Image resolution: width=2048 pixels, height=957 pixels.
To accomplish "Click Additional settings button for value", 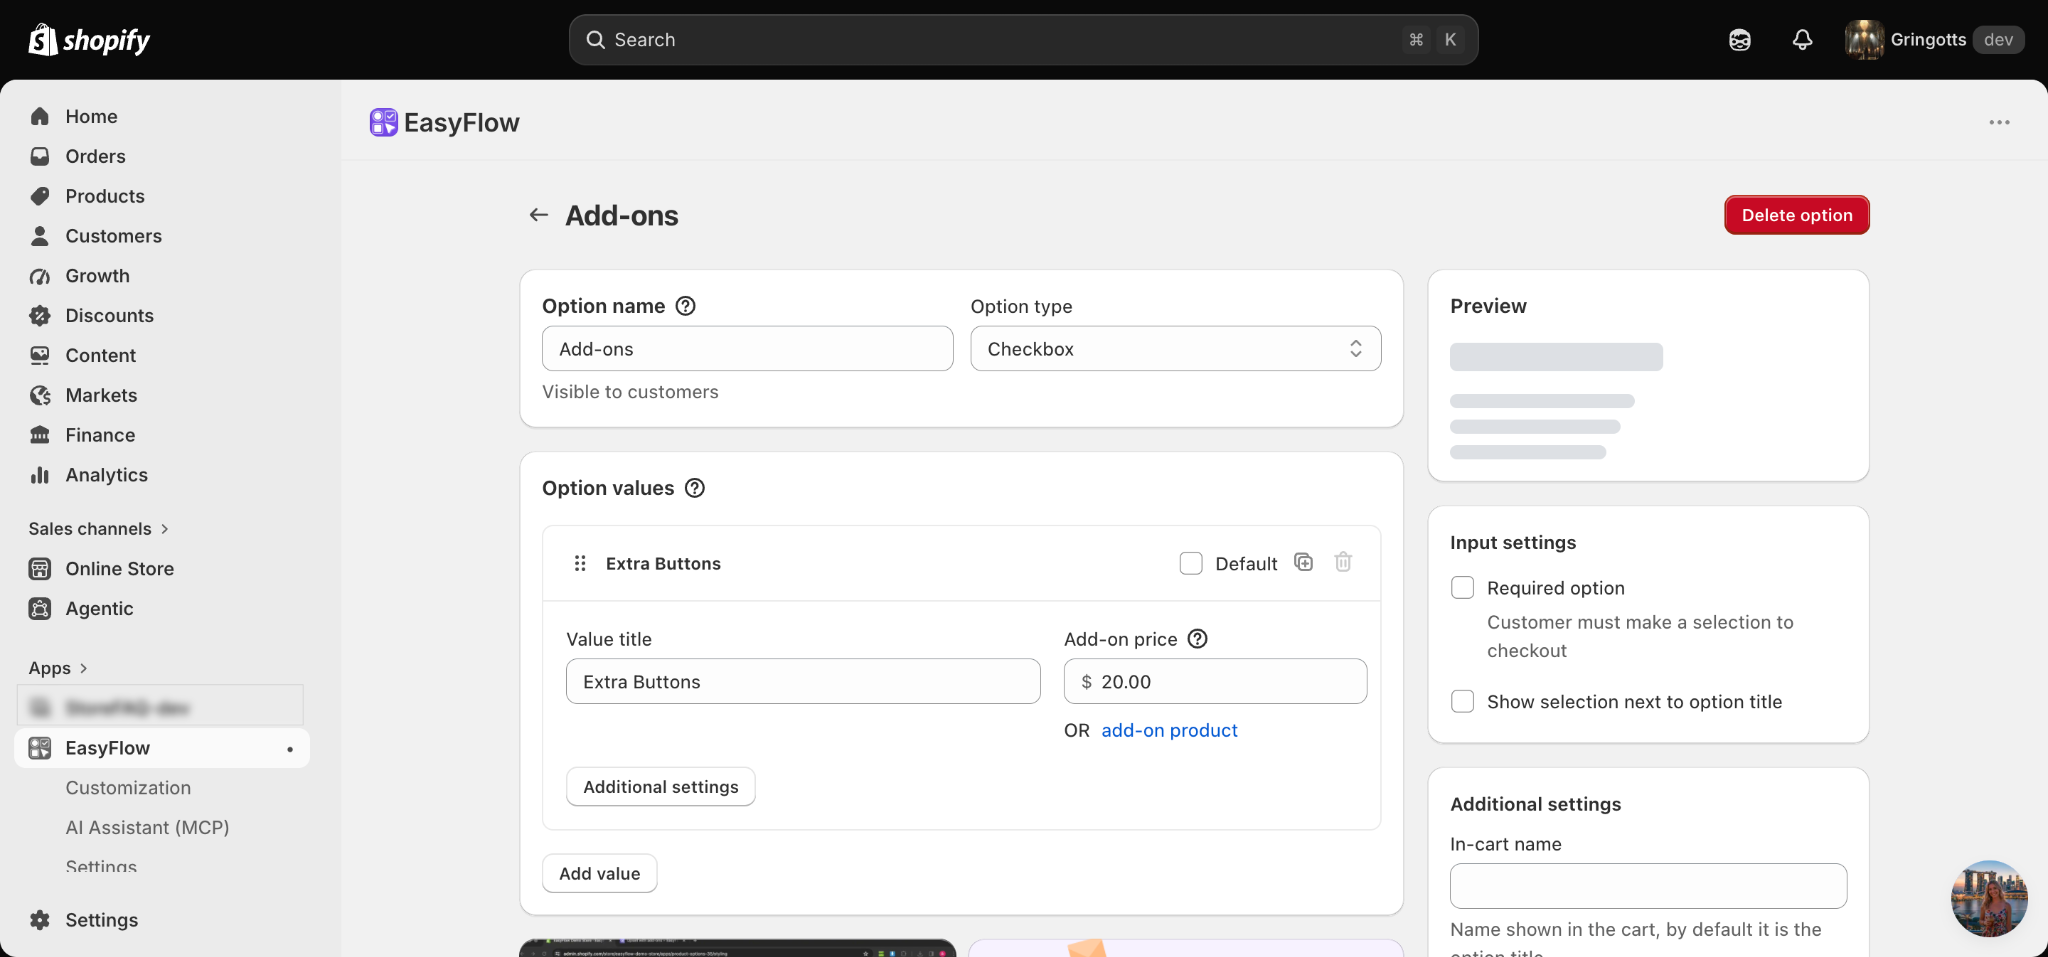I will pyautogui.click(x=661, y=787).
